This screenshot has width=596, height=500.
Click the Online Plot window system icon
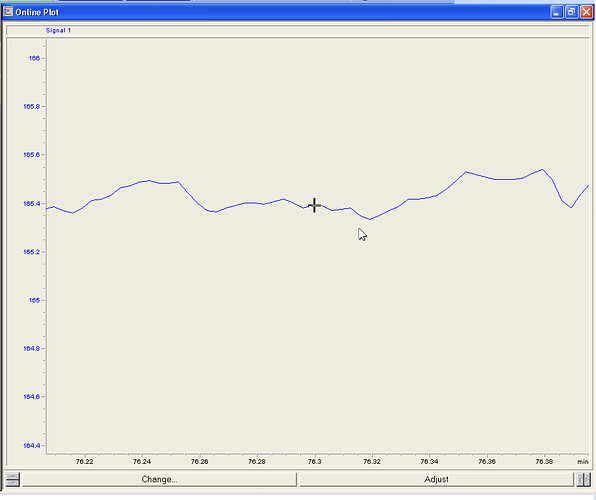(8, 12)
